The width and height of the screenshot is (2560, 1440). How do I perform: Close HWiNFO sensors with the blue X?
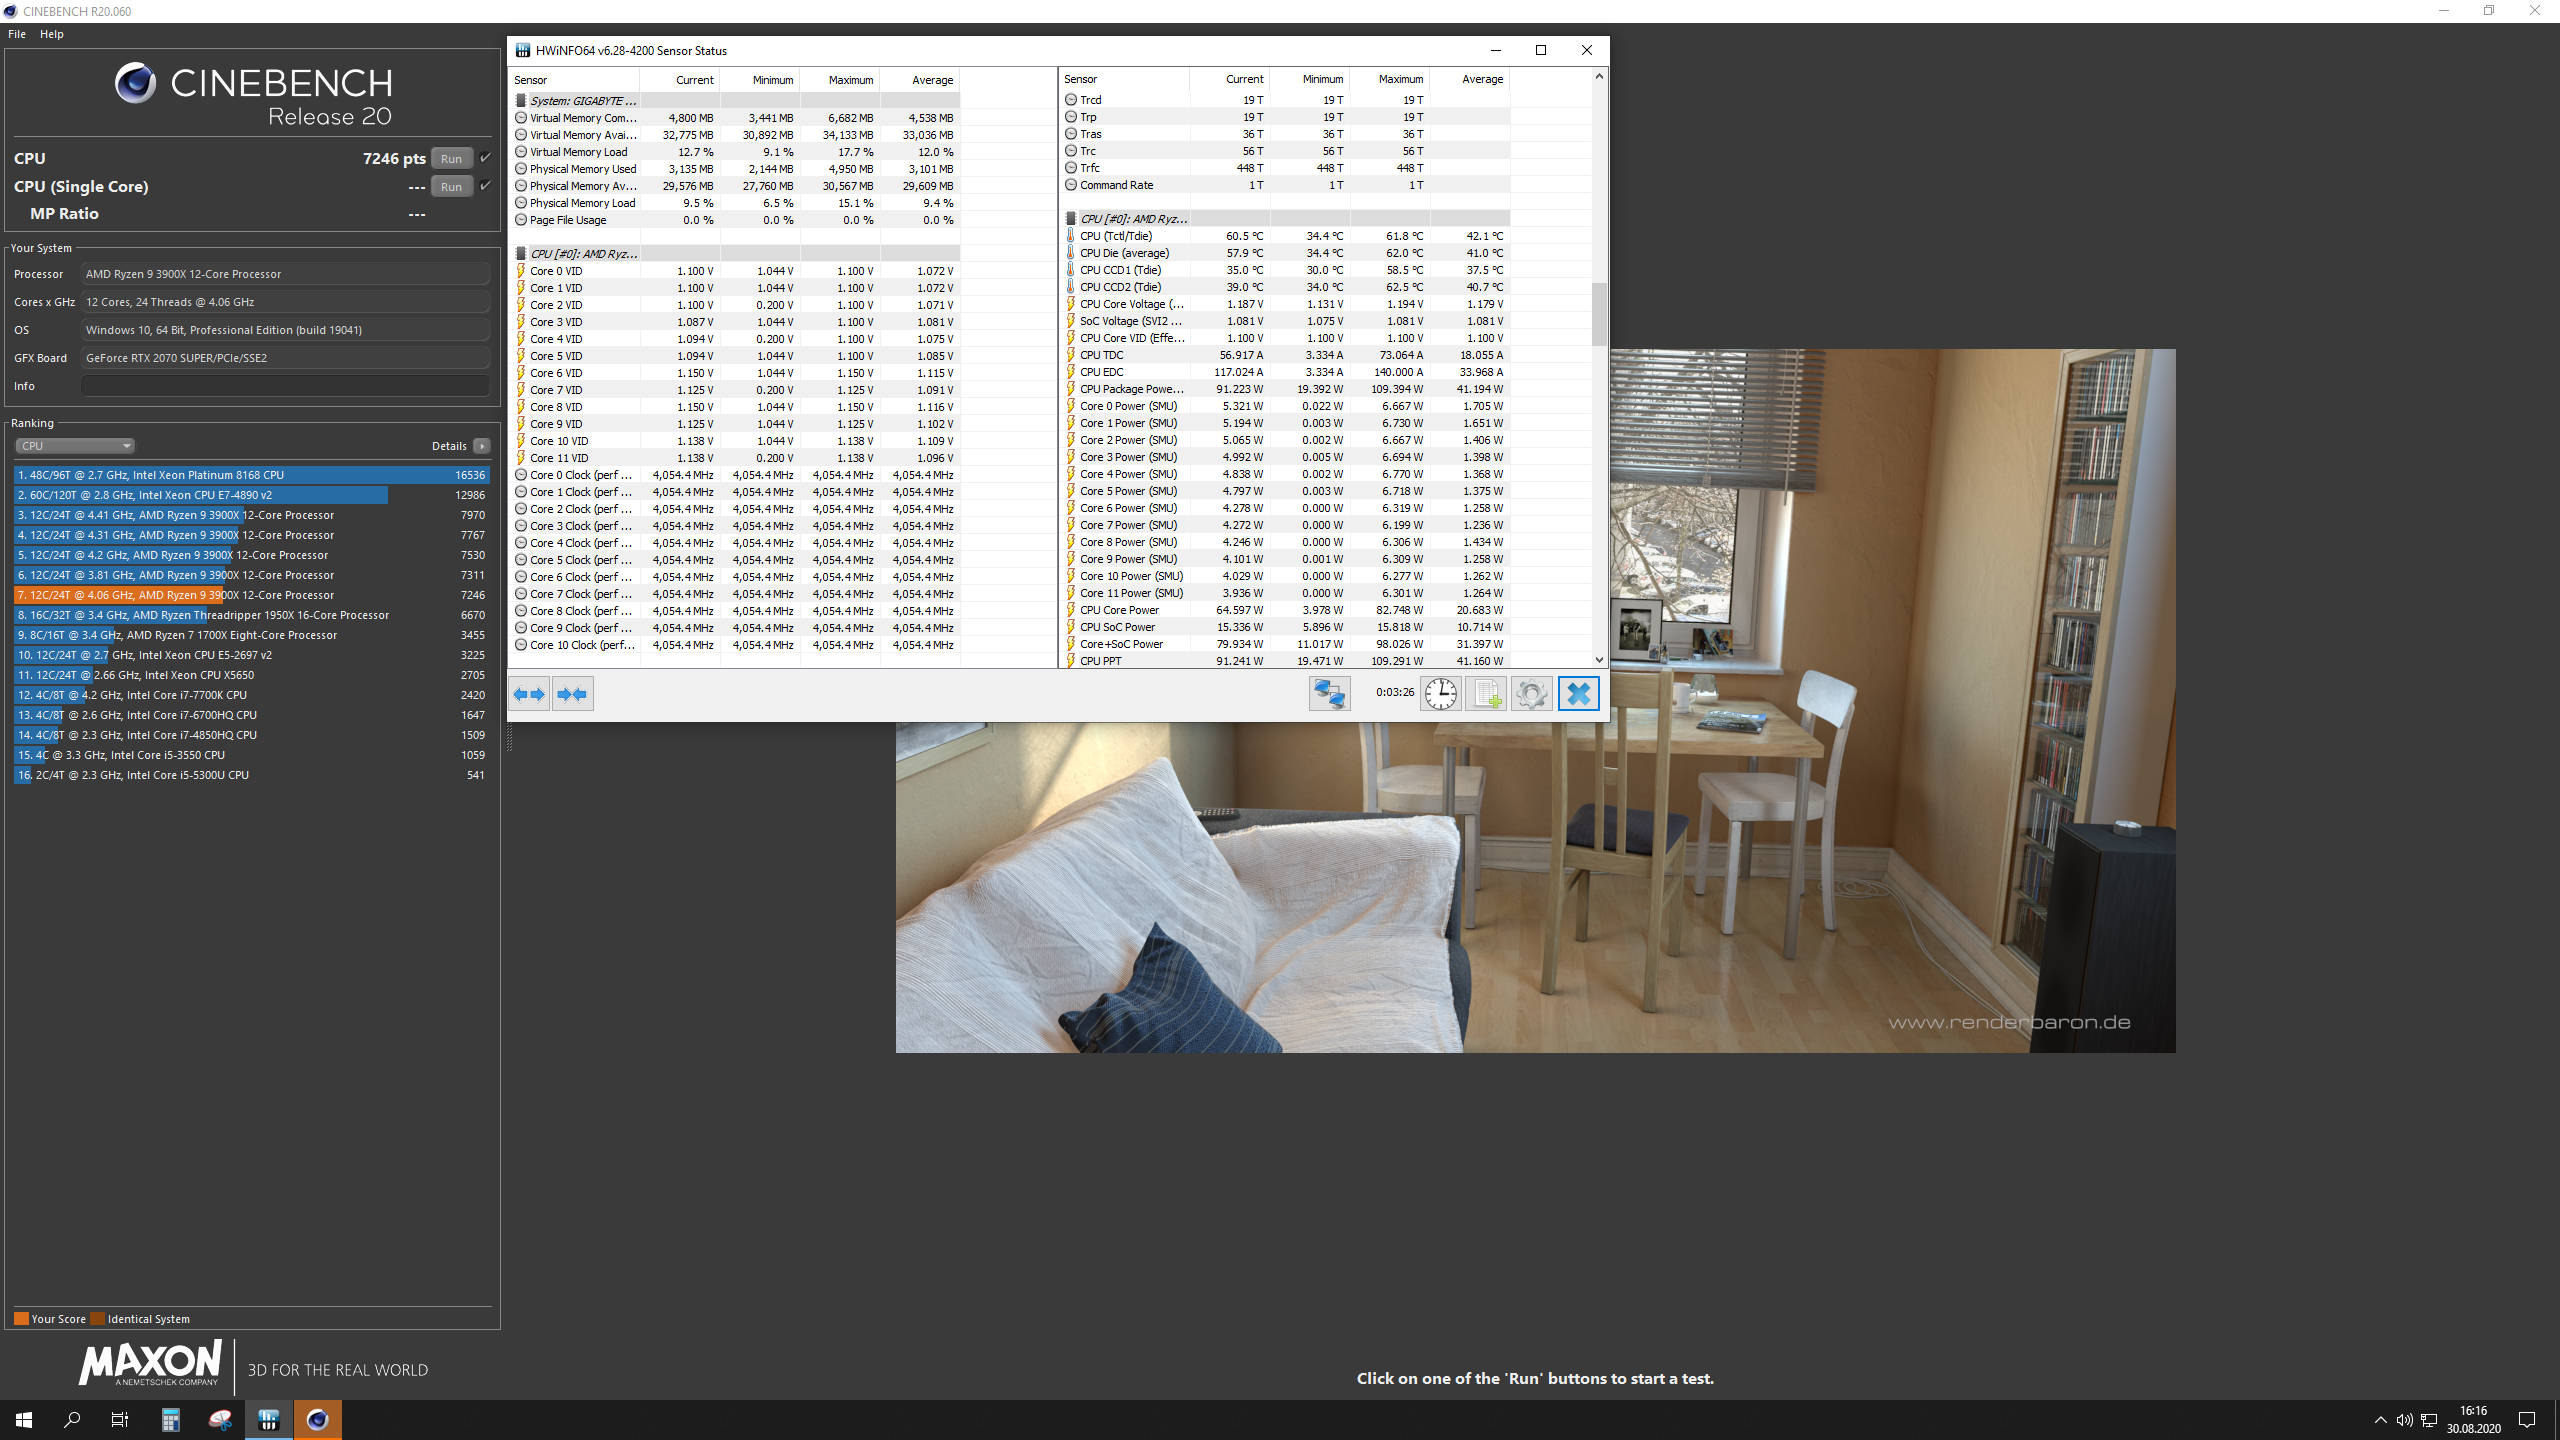coord(1579,694)
